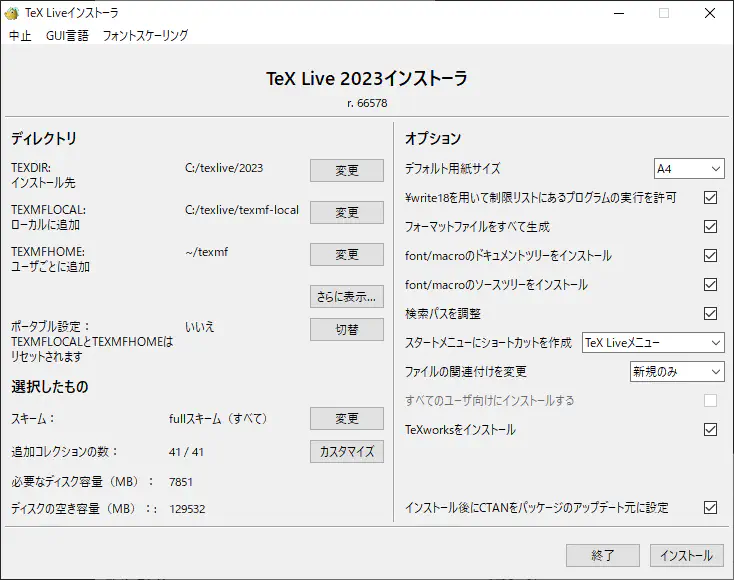
Task: Click the TeX Live installer title bar icon
Action: (x=11, y=13)
